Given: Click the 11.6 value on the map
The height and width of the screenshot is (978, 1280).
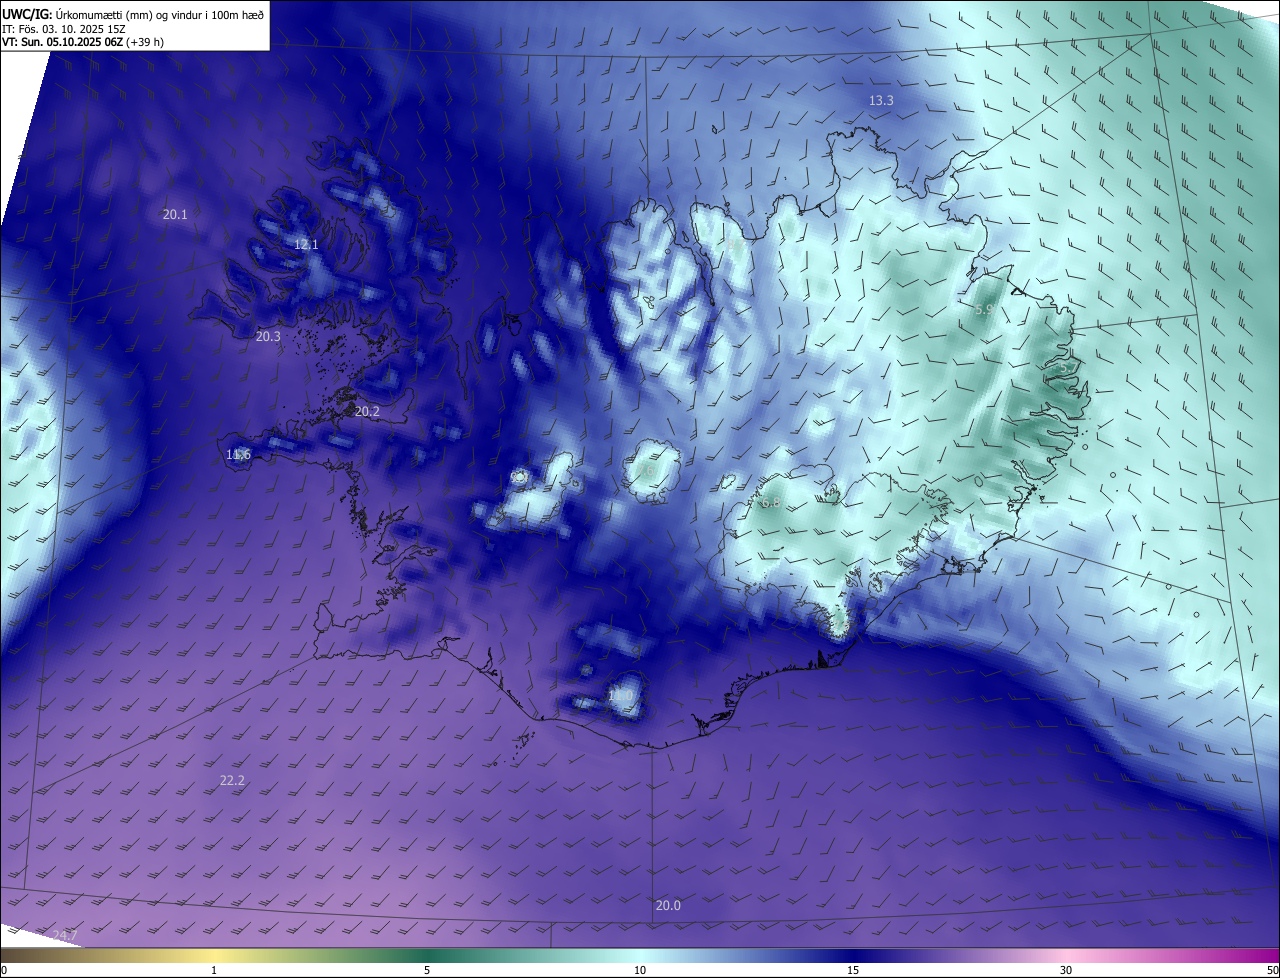Looking at the screenshot, I should [238, 455].
